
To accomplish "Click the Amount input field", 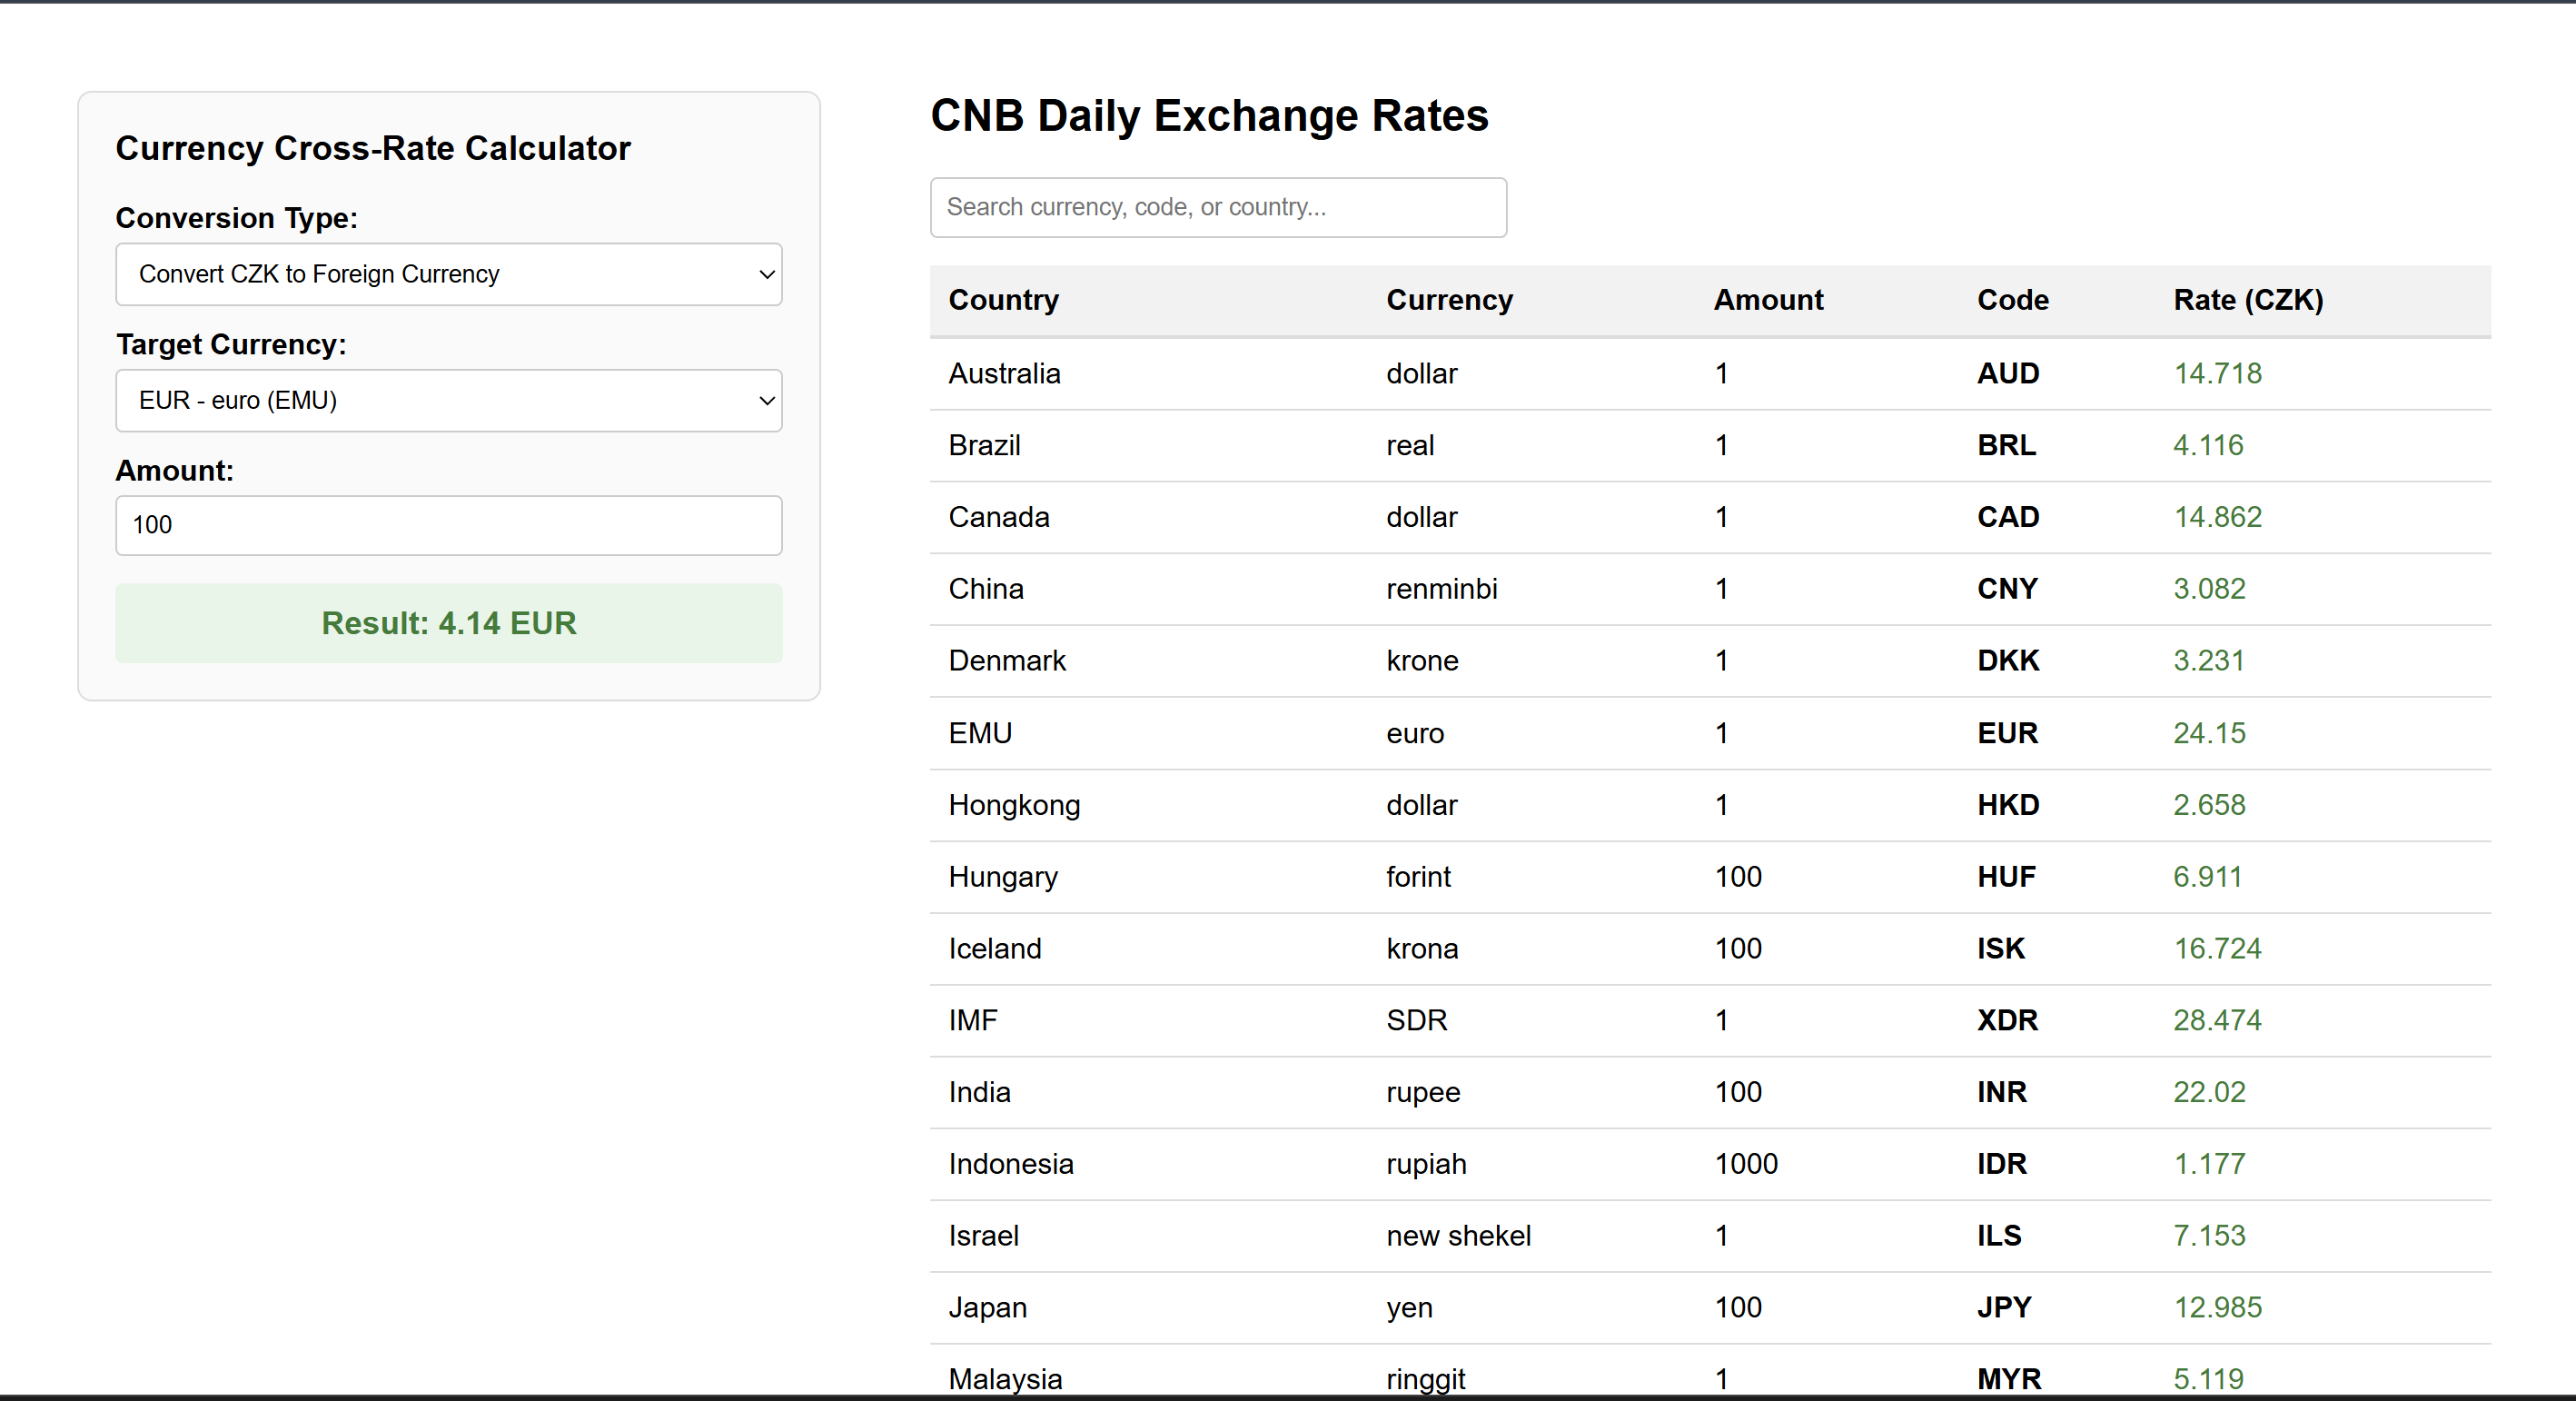I will (x=449, y=525).
